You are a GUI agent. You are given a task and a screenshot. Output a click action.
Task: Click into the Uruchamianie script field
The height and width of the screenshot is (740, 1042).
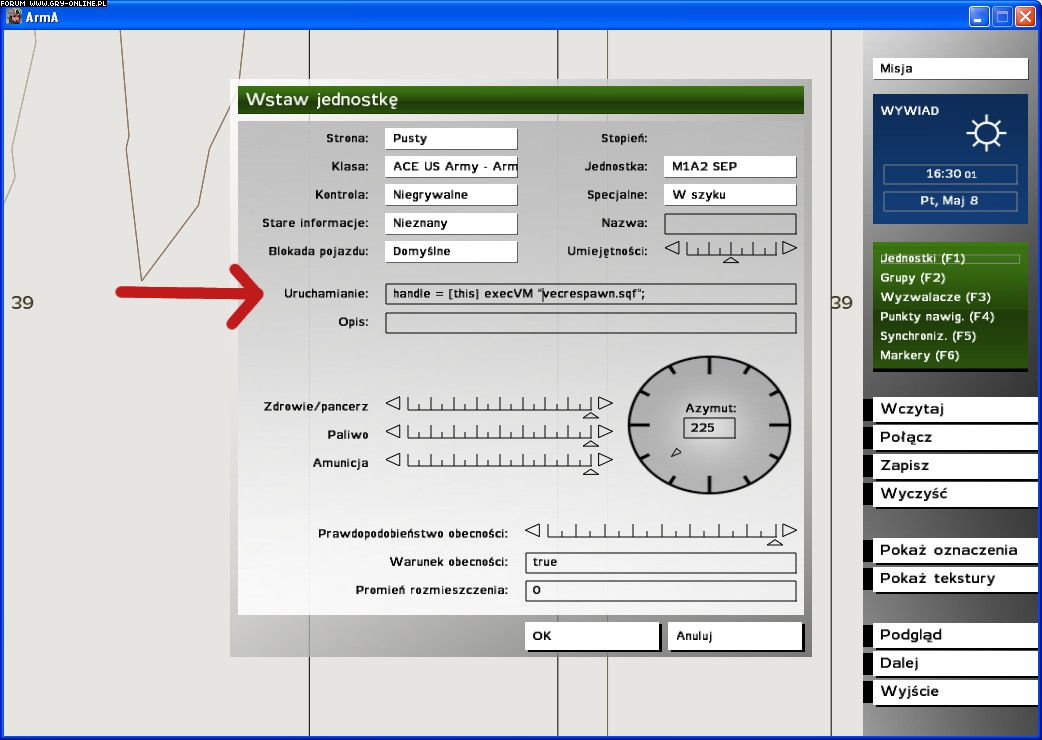pyautogui.click(x=590, y=294)
